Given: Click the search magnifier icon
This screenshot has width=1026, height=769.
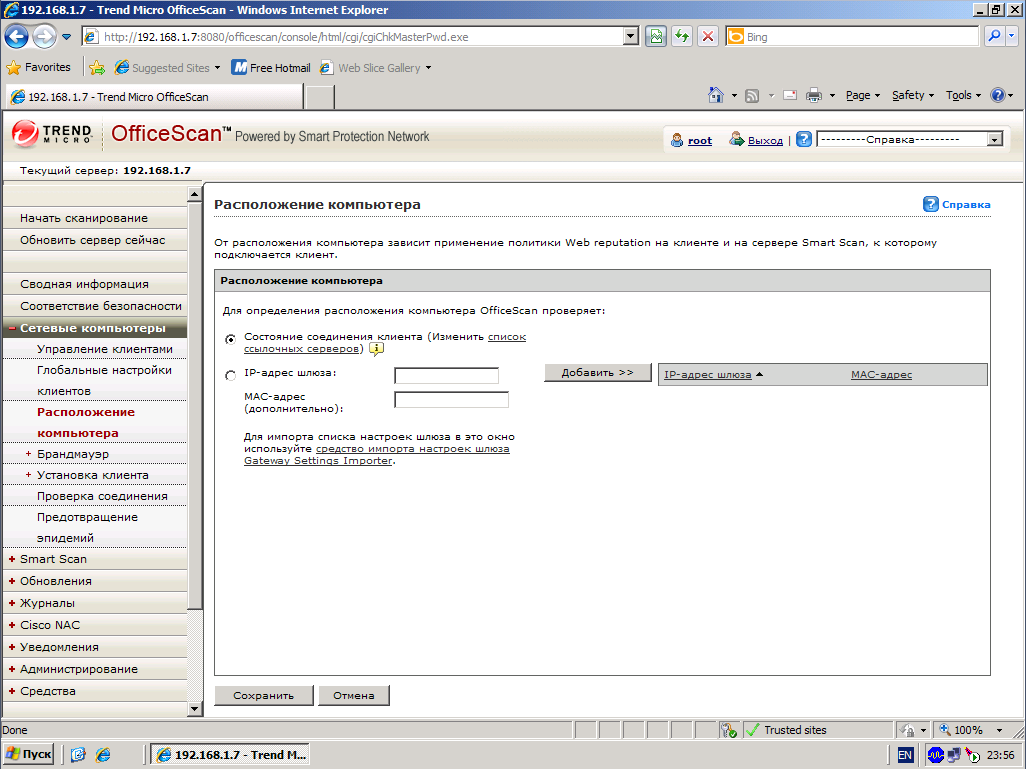Looking at the screenshot, I should coord(995,37).
